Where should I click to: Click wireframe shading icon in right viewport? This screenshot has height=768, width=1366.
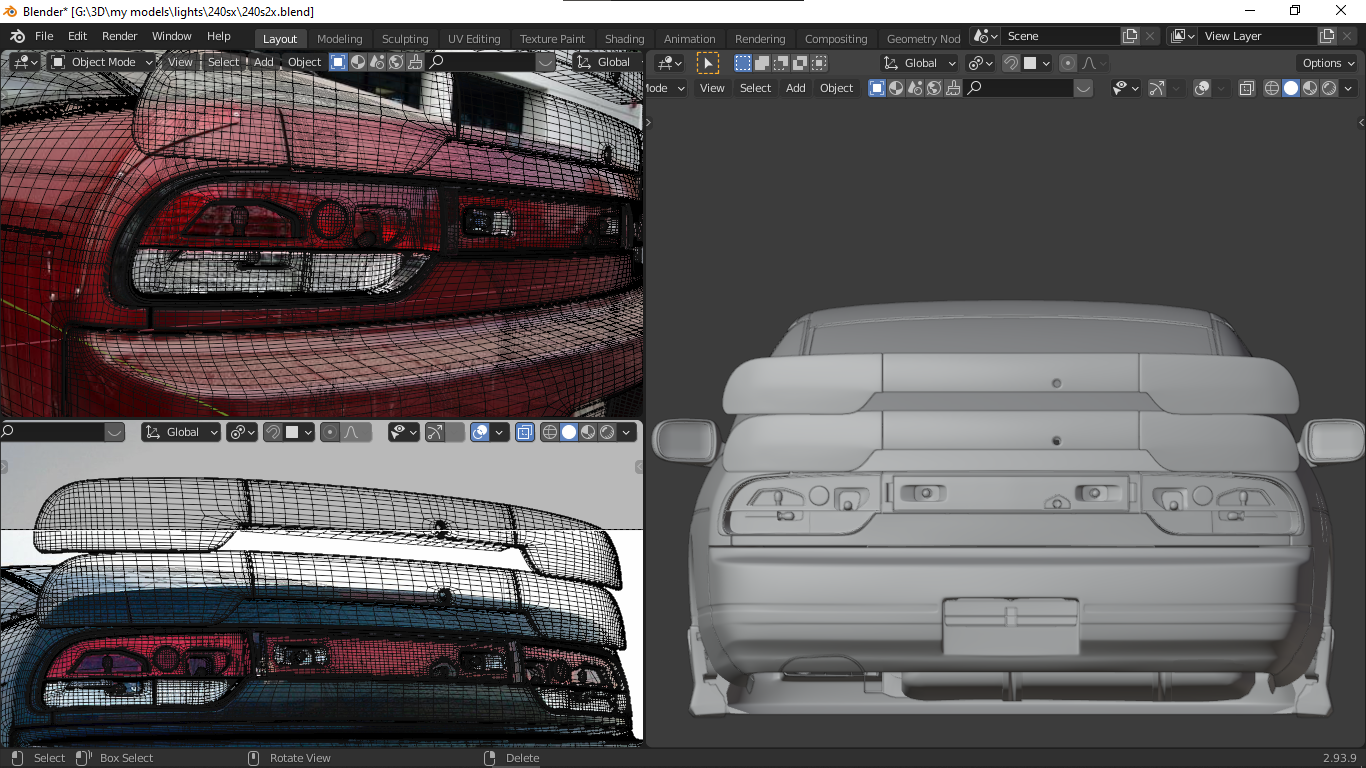(x=1272, y=88)
